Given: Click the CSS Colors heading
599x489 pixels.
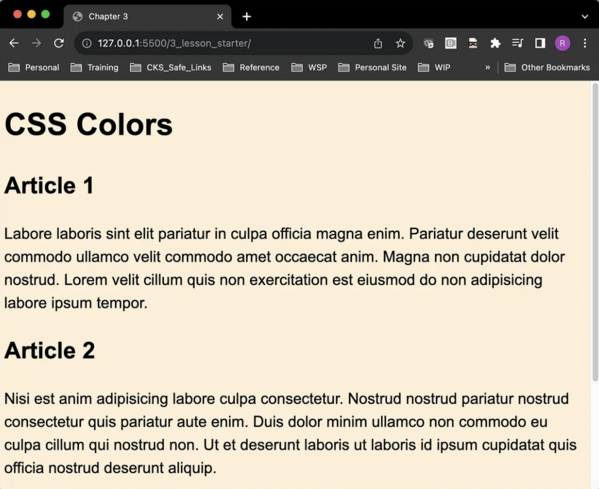Looking at the screenshot, I should pos(88,124).
